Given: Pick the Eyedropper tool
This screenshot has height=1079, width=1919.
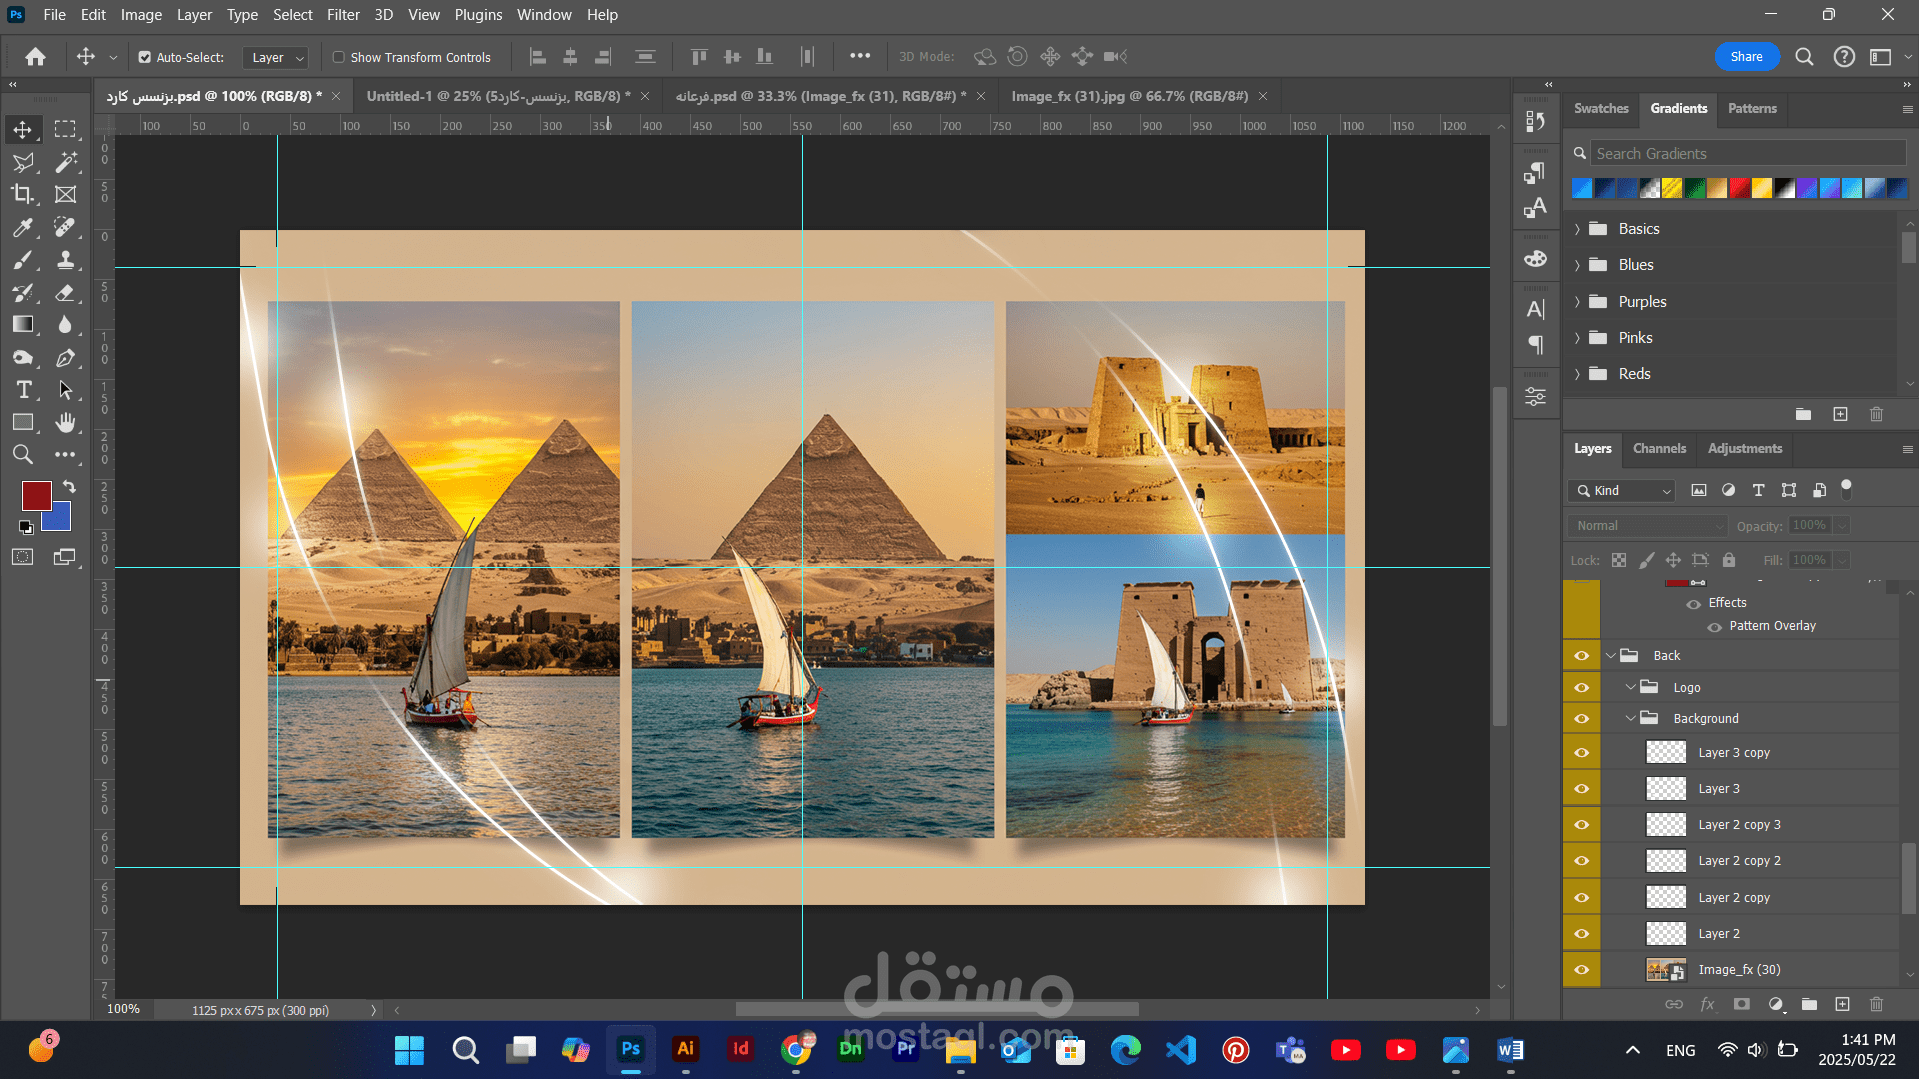Looking at the screenshot, I should click(22, 227).
